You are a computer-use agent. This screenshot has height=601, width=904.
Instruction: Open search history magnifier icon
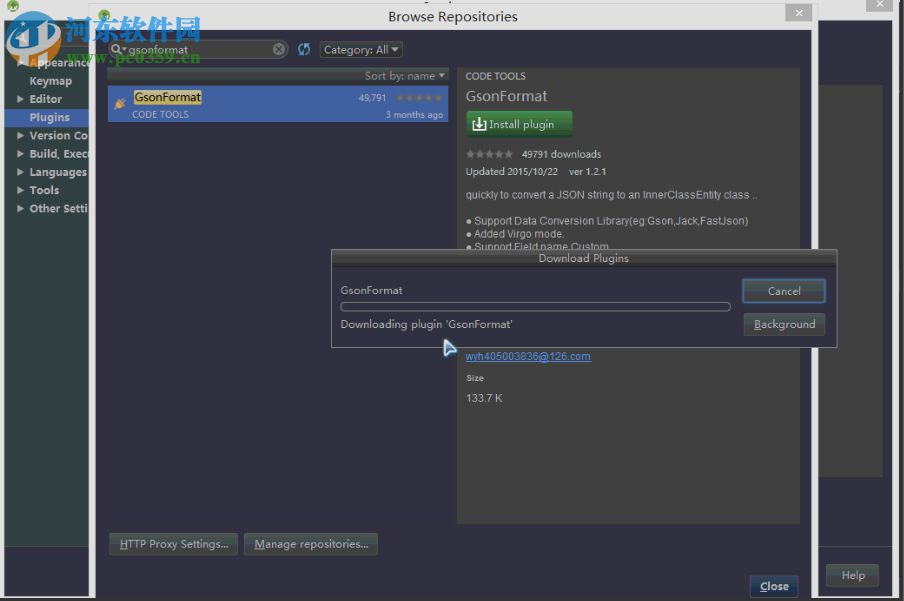tap(118, 50)
